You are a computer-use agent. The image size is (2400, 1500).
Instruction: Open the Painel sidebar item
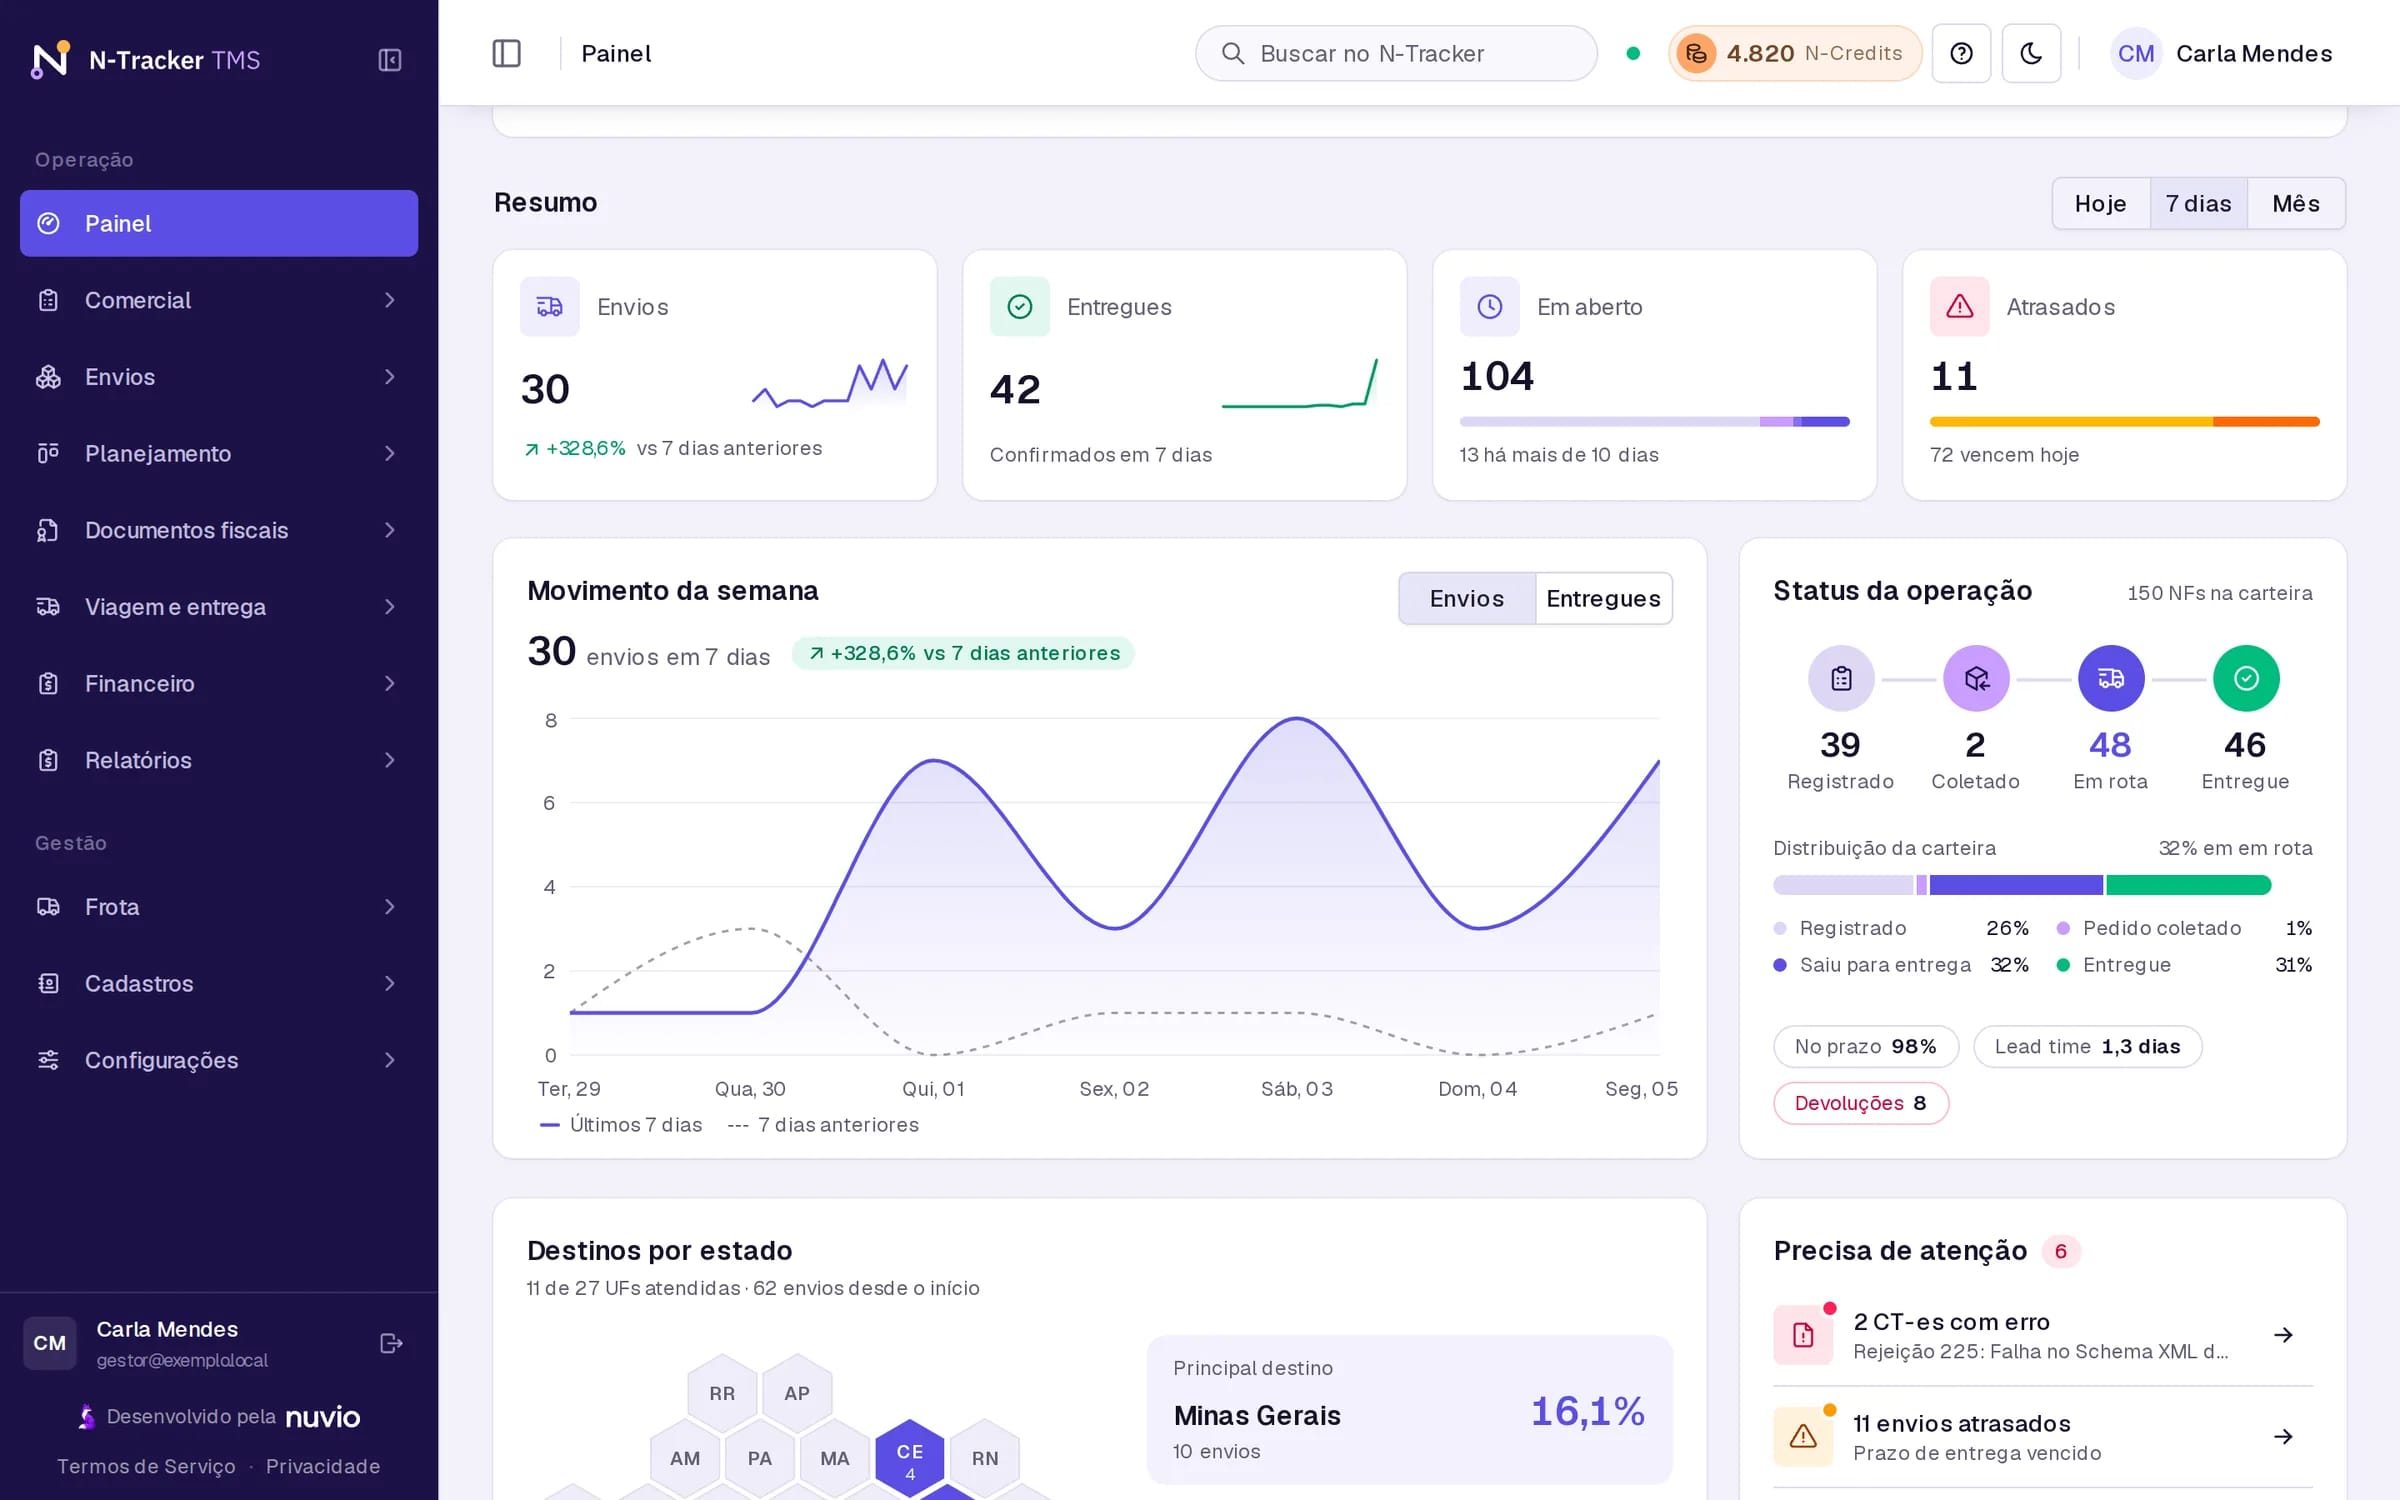[x=219, y=223]
